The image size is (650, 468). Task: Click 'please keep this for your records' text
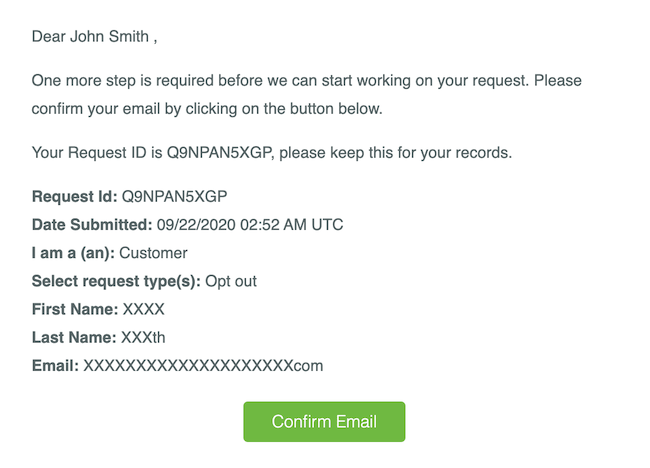point(395,153)
